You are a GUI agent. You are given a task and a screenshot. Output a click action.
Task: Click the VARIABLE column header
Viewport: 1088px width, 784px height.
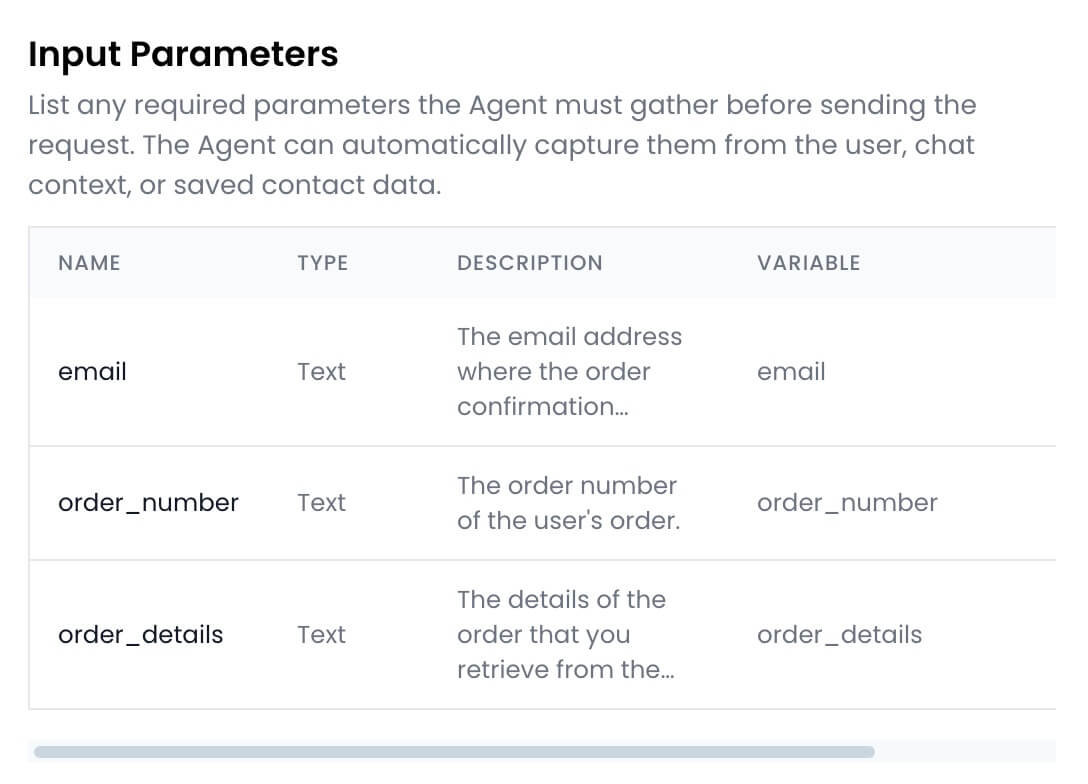(808, 263)
